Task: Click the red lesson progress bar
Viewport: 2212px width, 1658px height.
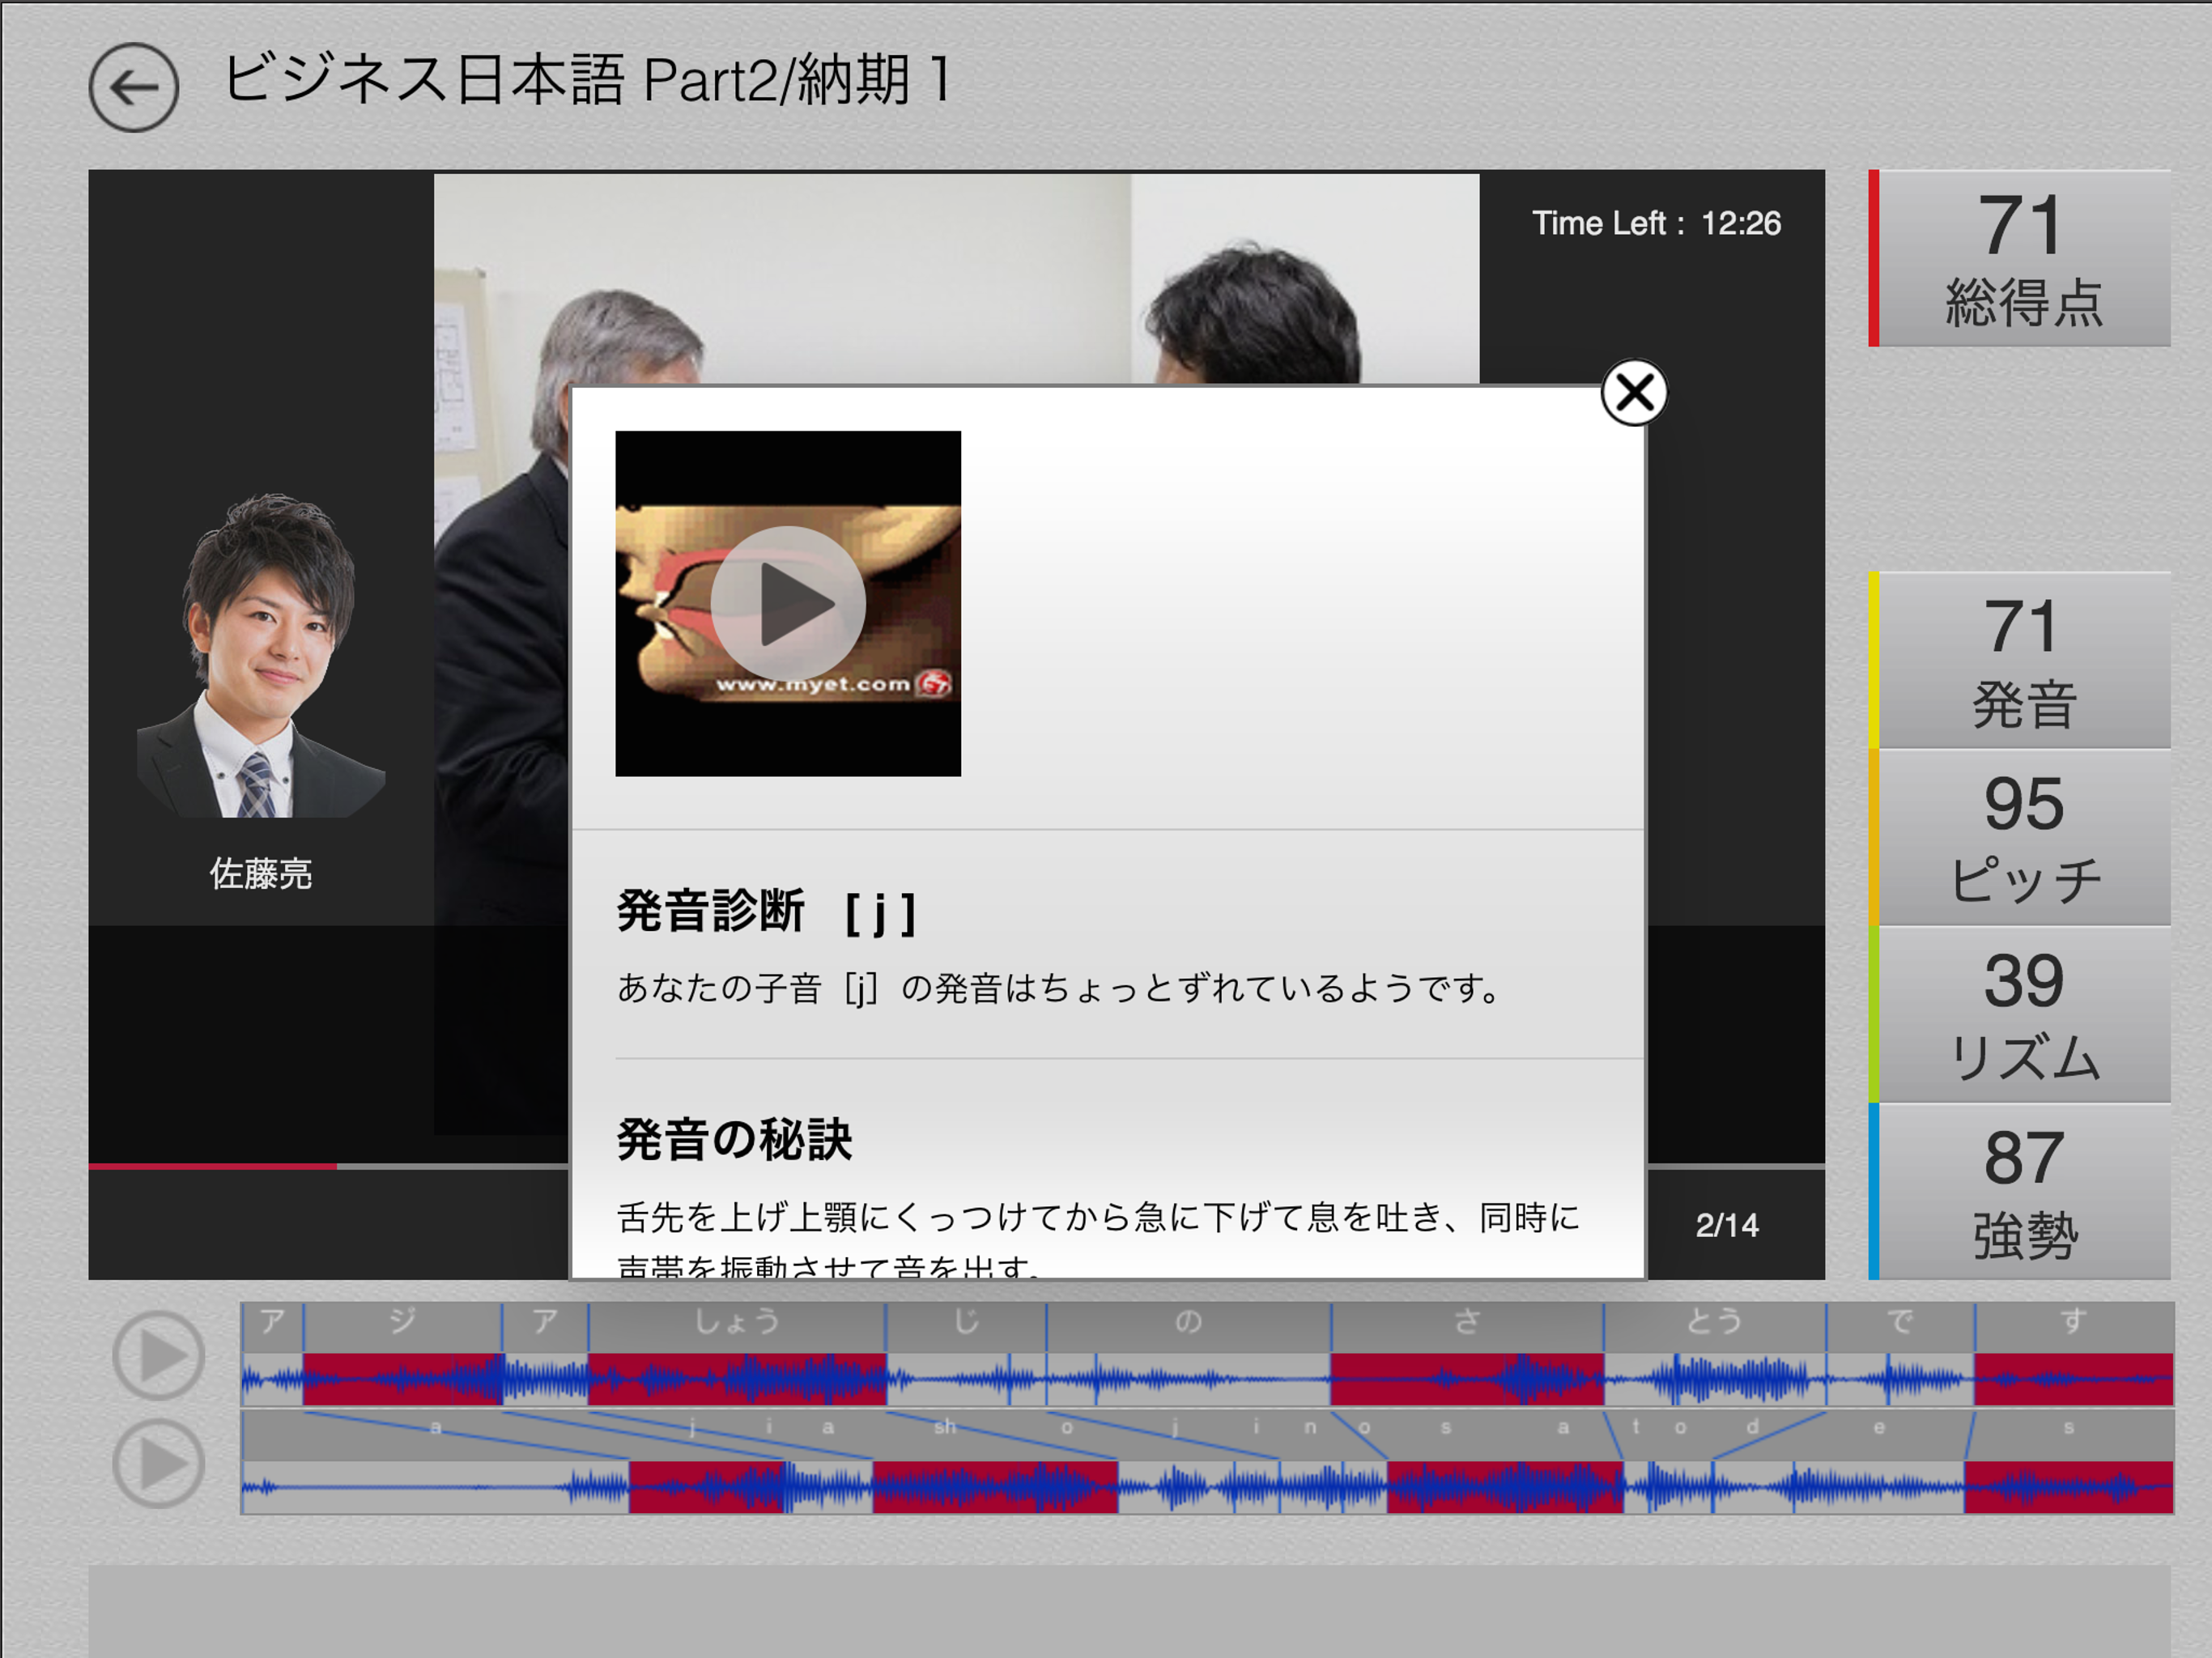Action: pos(212,1166)
